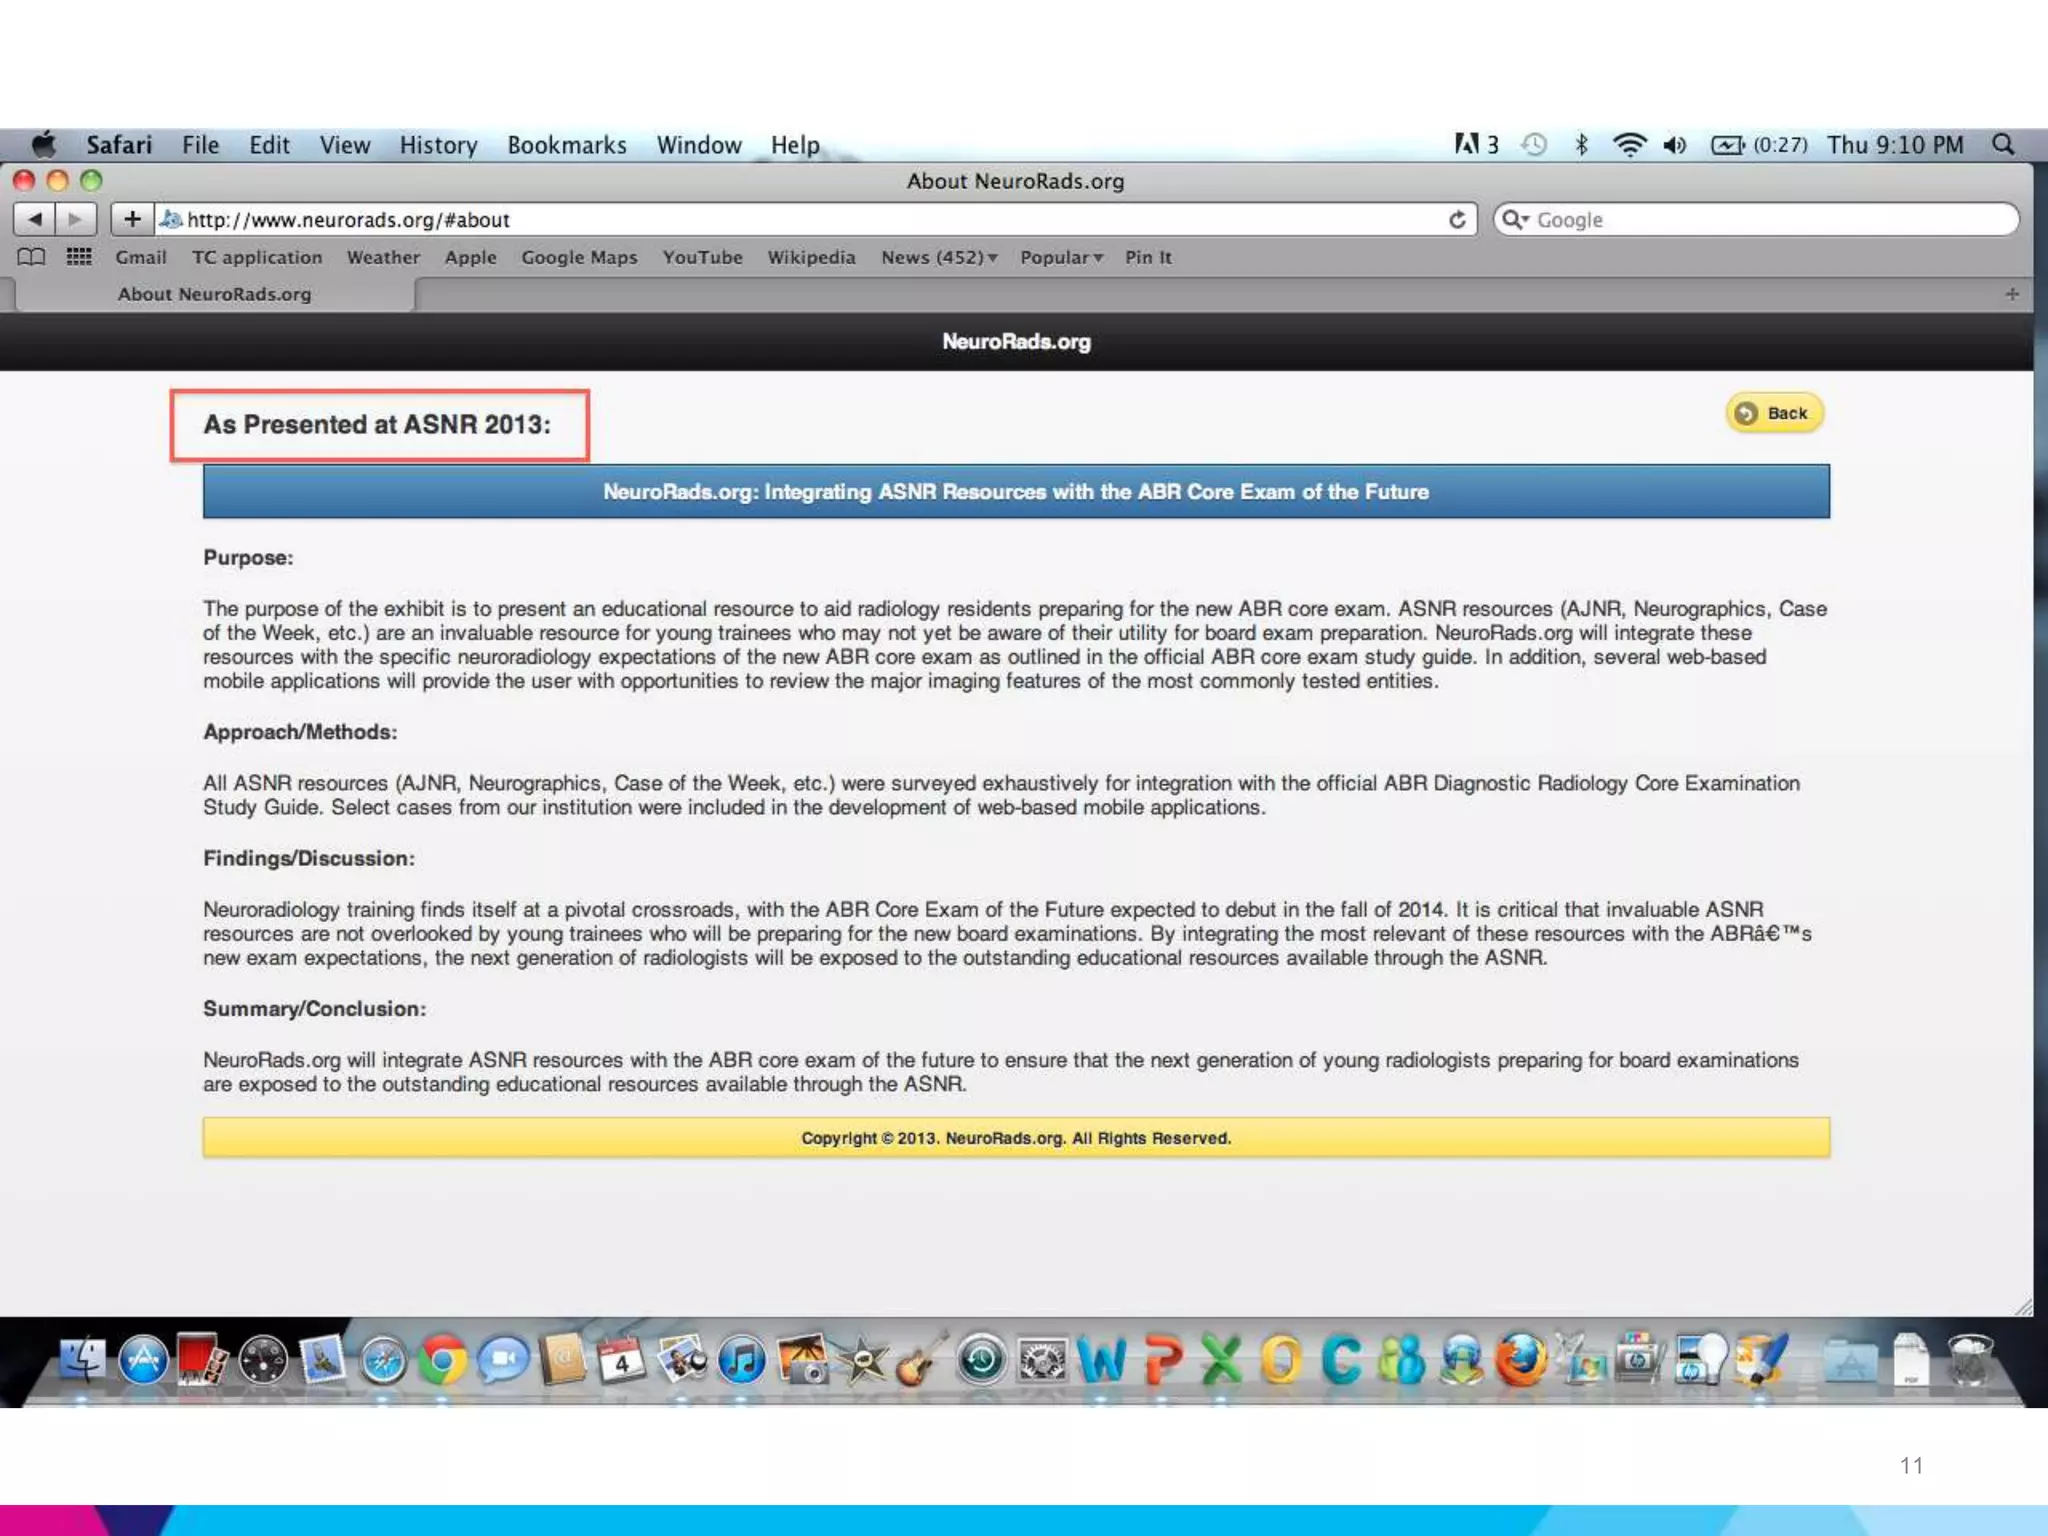
Task: Open the History menu
Action: (438, 145)
